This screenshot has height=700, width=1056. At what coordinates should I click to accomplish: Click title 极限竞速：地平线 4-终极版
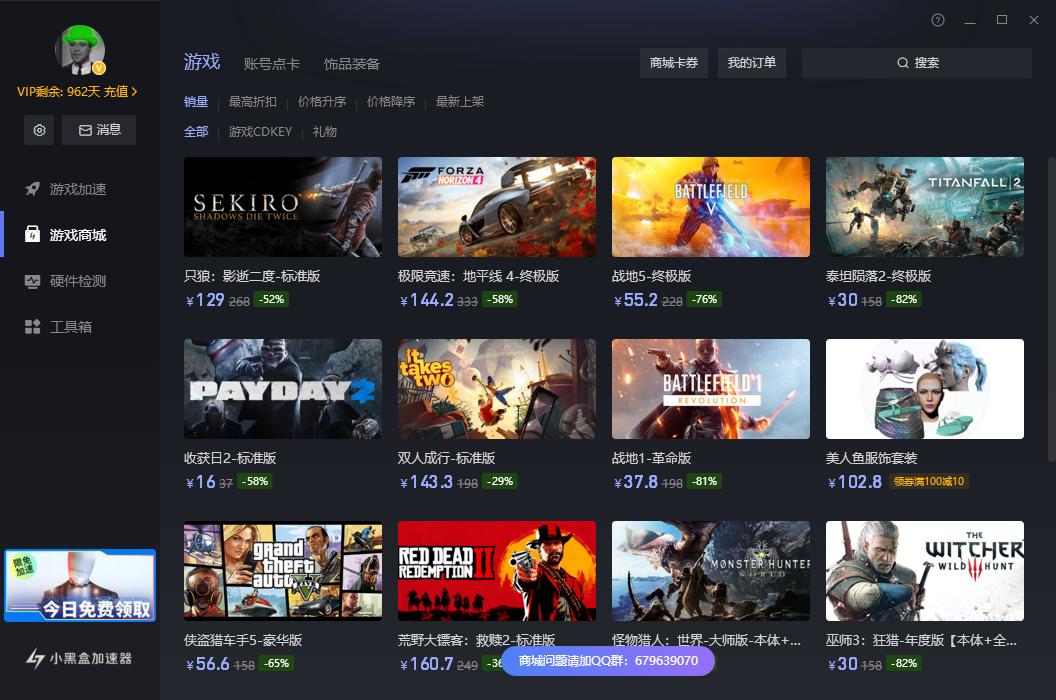[x=479, y=276]
